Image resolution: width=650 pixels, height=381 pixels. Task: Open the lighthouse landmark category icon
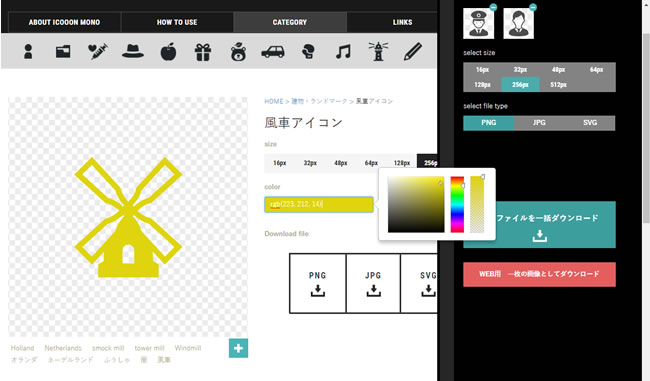[378, 51]
